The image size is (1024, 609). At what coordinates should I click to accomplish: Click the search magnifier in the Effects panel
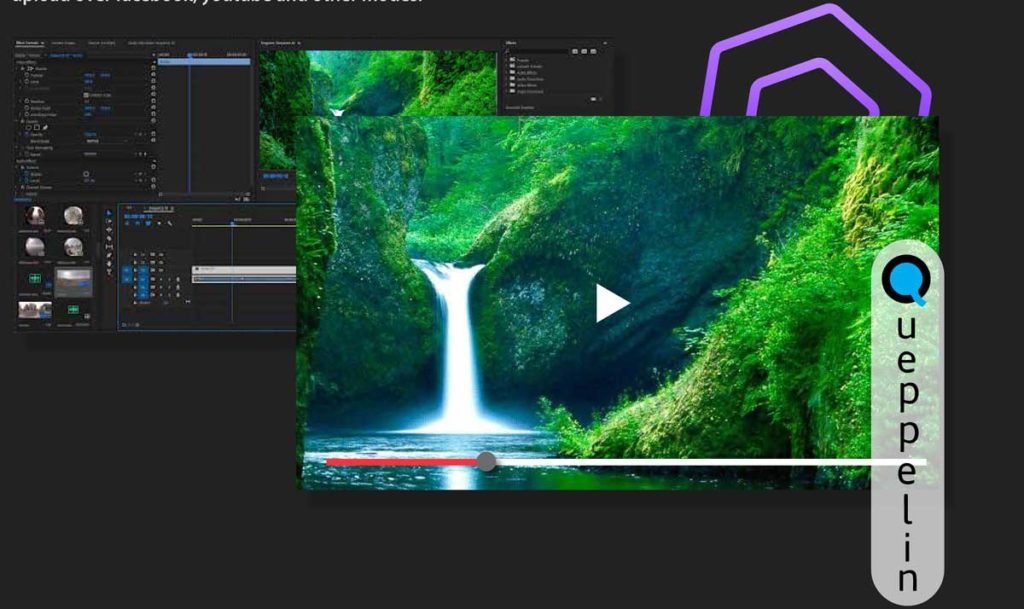(x=506, y=51)
